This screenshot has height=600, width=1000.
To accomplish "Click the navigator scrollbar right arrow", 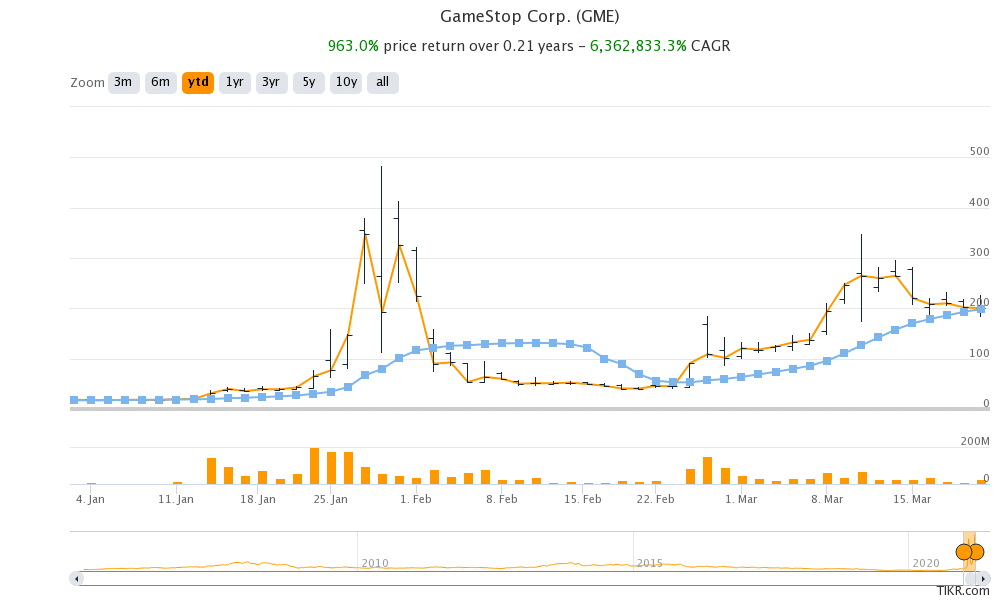I will pos(984,579).
